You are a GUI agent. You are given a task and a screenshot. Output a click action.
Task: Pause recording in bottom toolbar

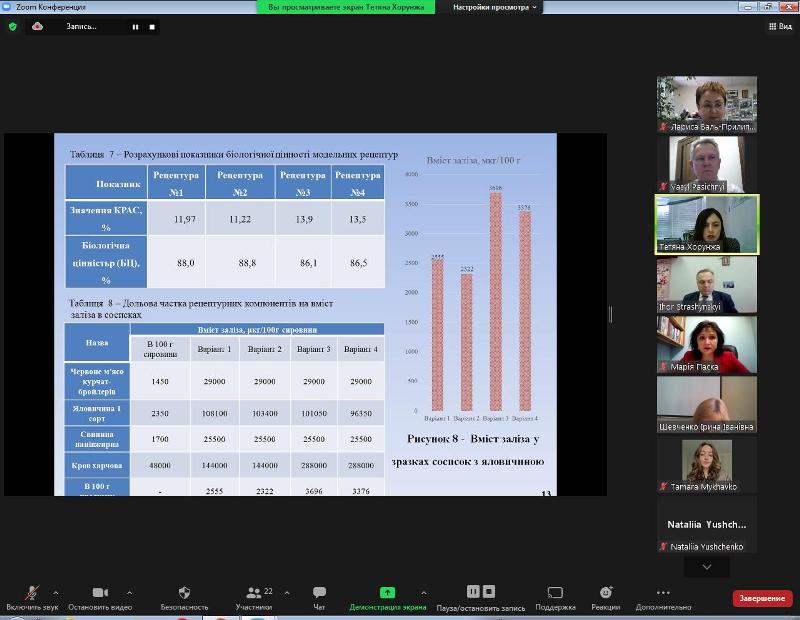click(473, 591)
